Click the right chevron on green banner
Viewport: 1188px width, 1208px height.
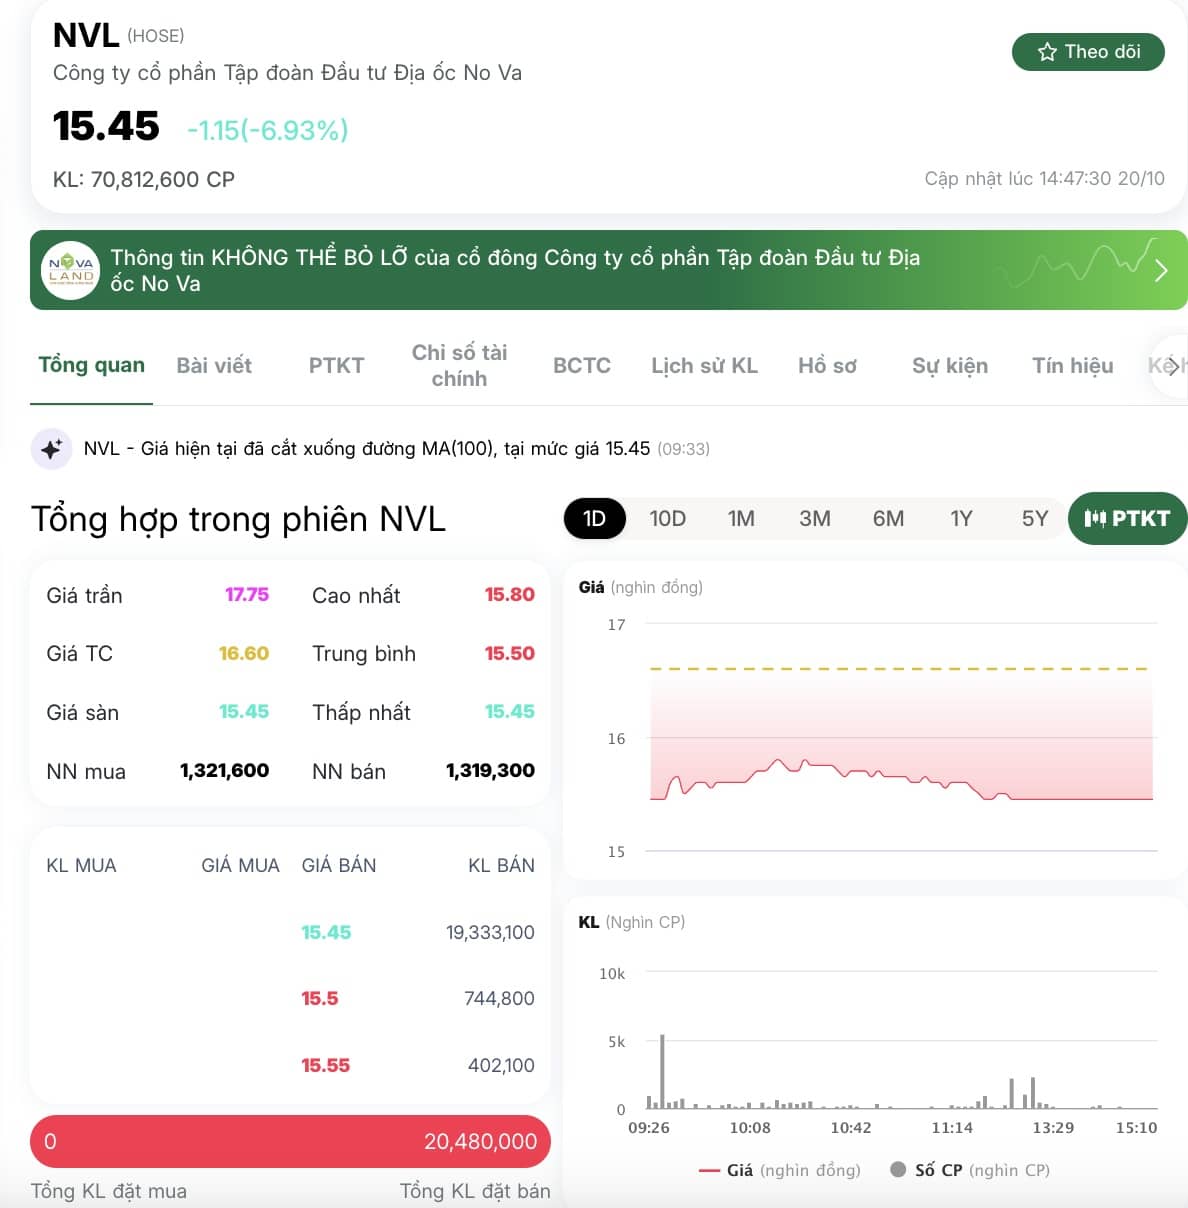pyautogui.click(x=1161, y=270)
